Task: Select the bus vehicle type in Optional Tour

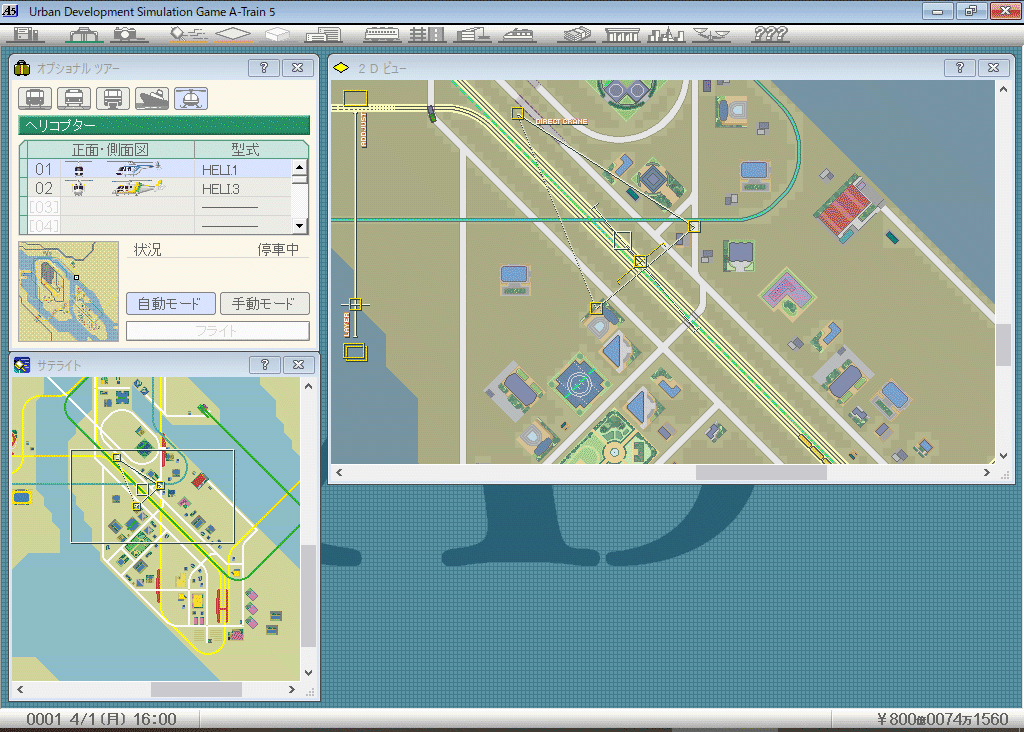Action: tap(35, 99)
